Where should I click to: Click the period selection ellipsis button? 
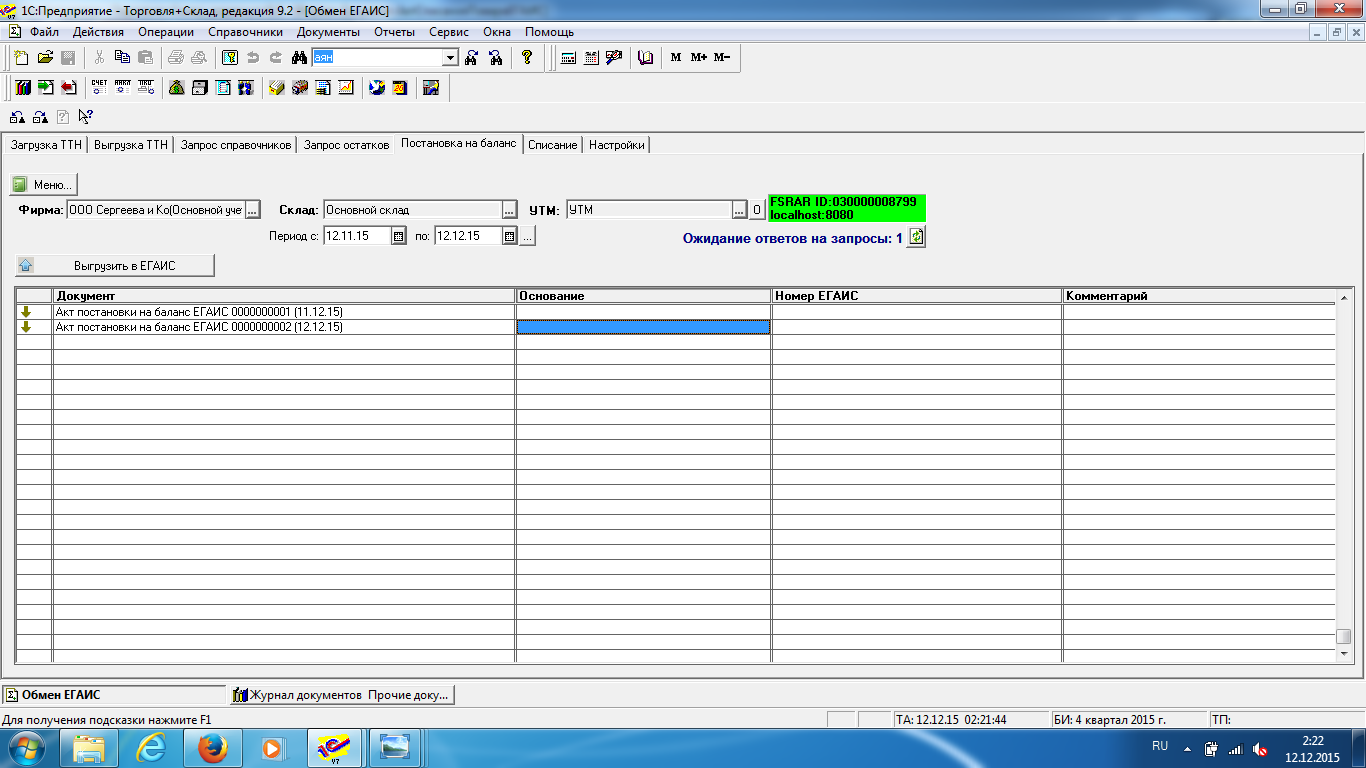click(527, 237)
